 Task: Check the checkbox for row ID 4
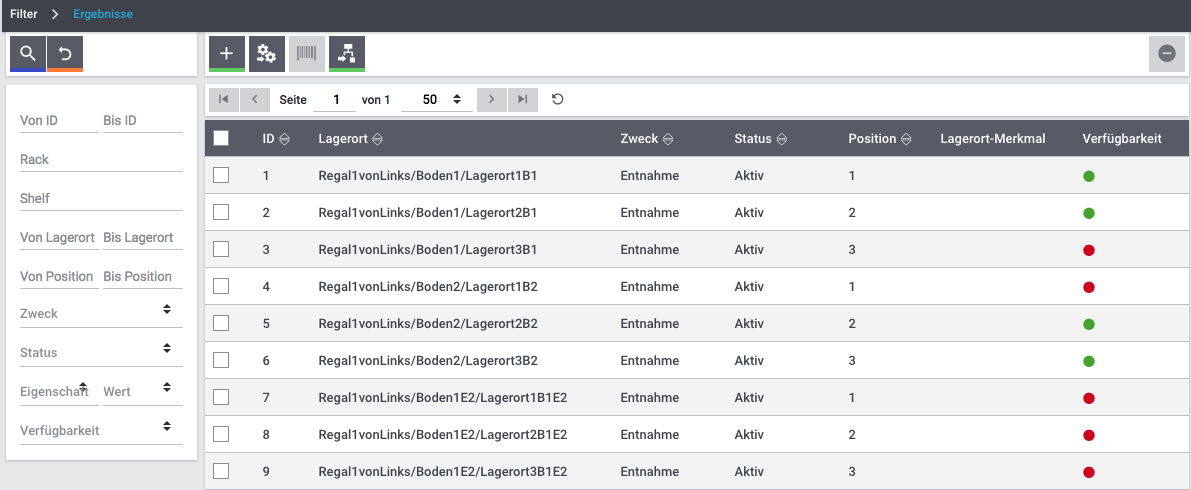(x=221, y=286)
